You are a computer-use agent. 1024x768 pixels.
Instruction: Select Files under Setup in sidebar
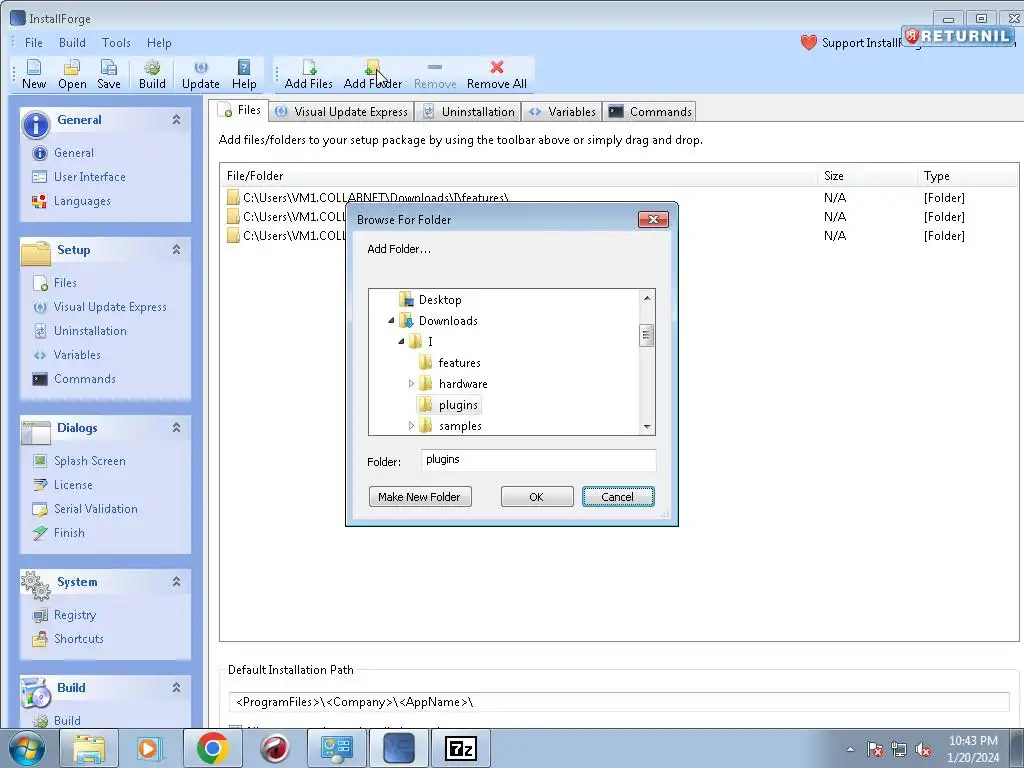click(x=65, y=283)
